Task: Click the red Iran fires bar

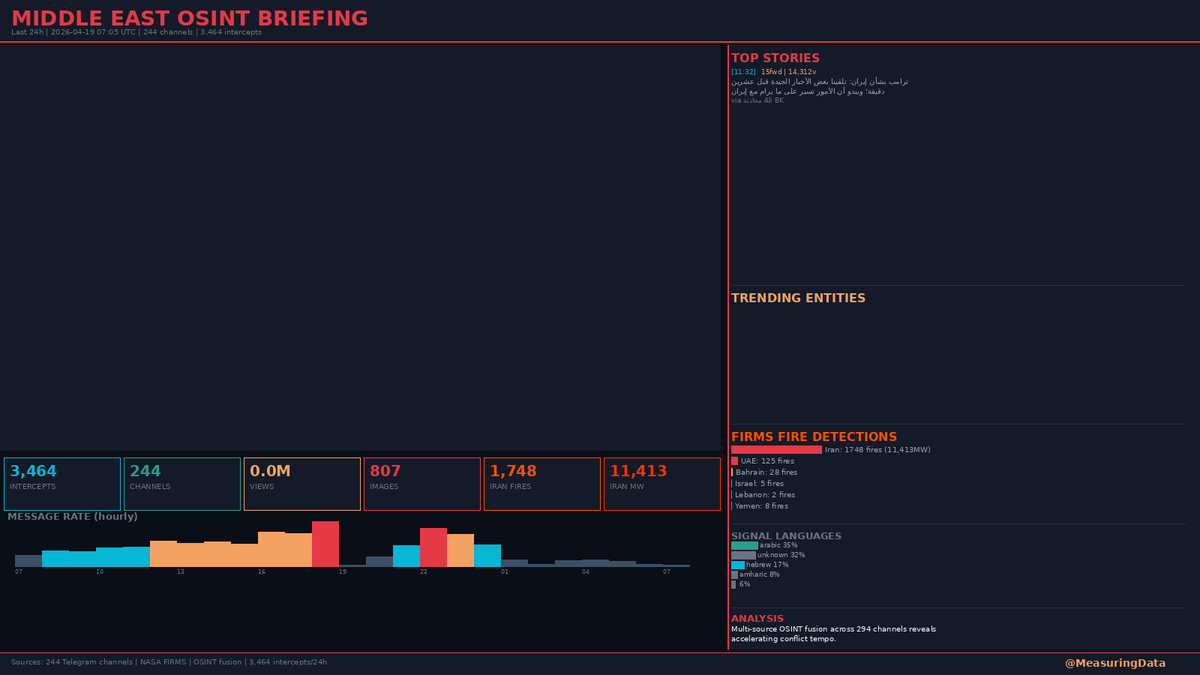Action: click(776, 450)
